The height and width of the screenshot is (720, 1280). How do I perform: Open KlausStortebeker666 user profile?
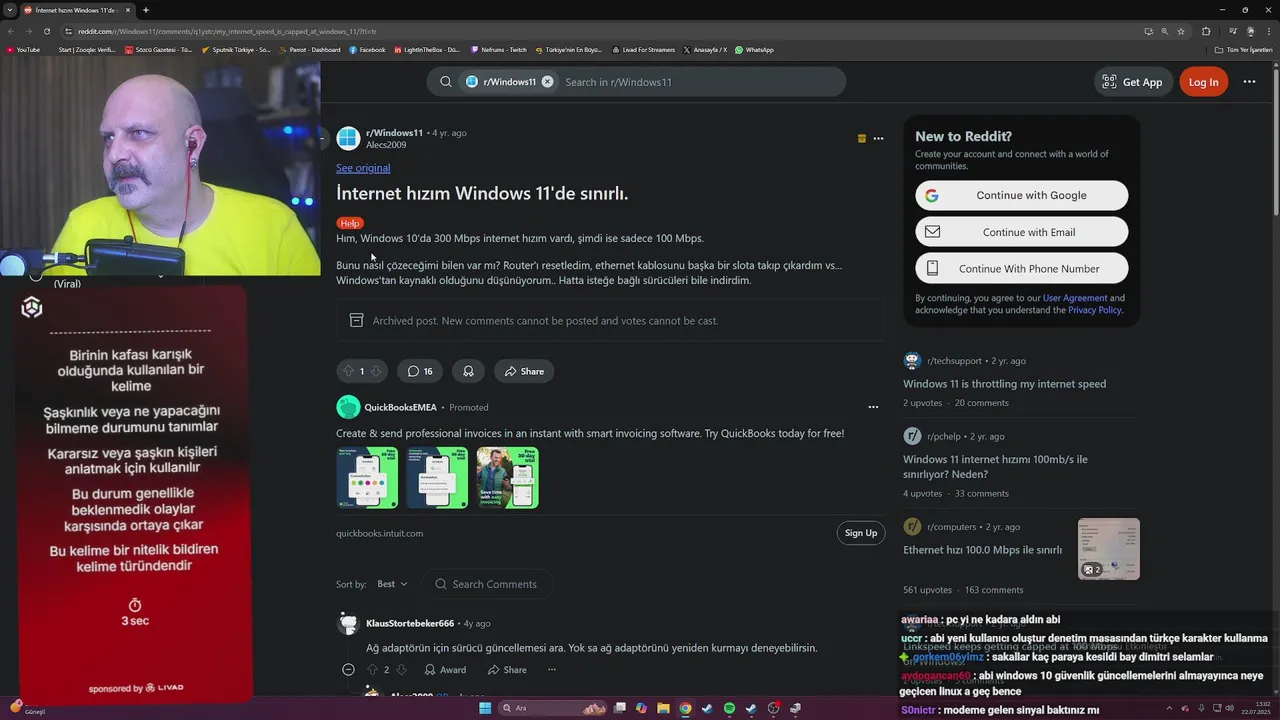coord(410,623)
